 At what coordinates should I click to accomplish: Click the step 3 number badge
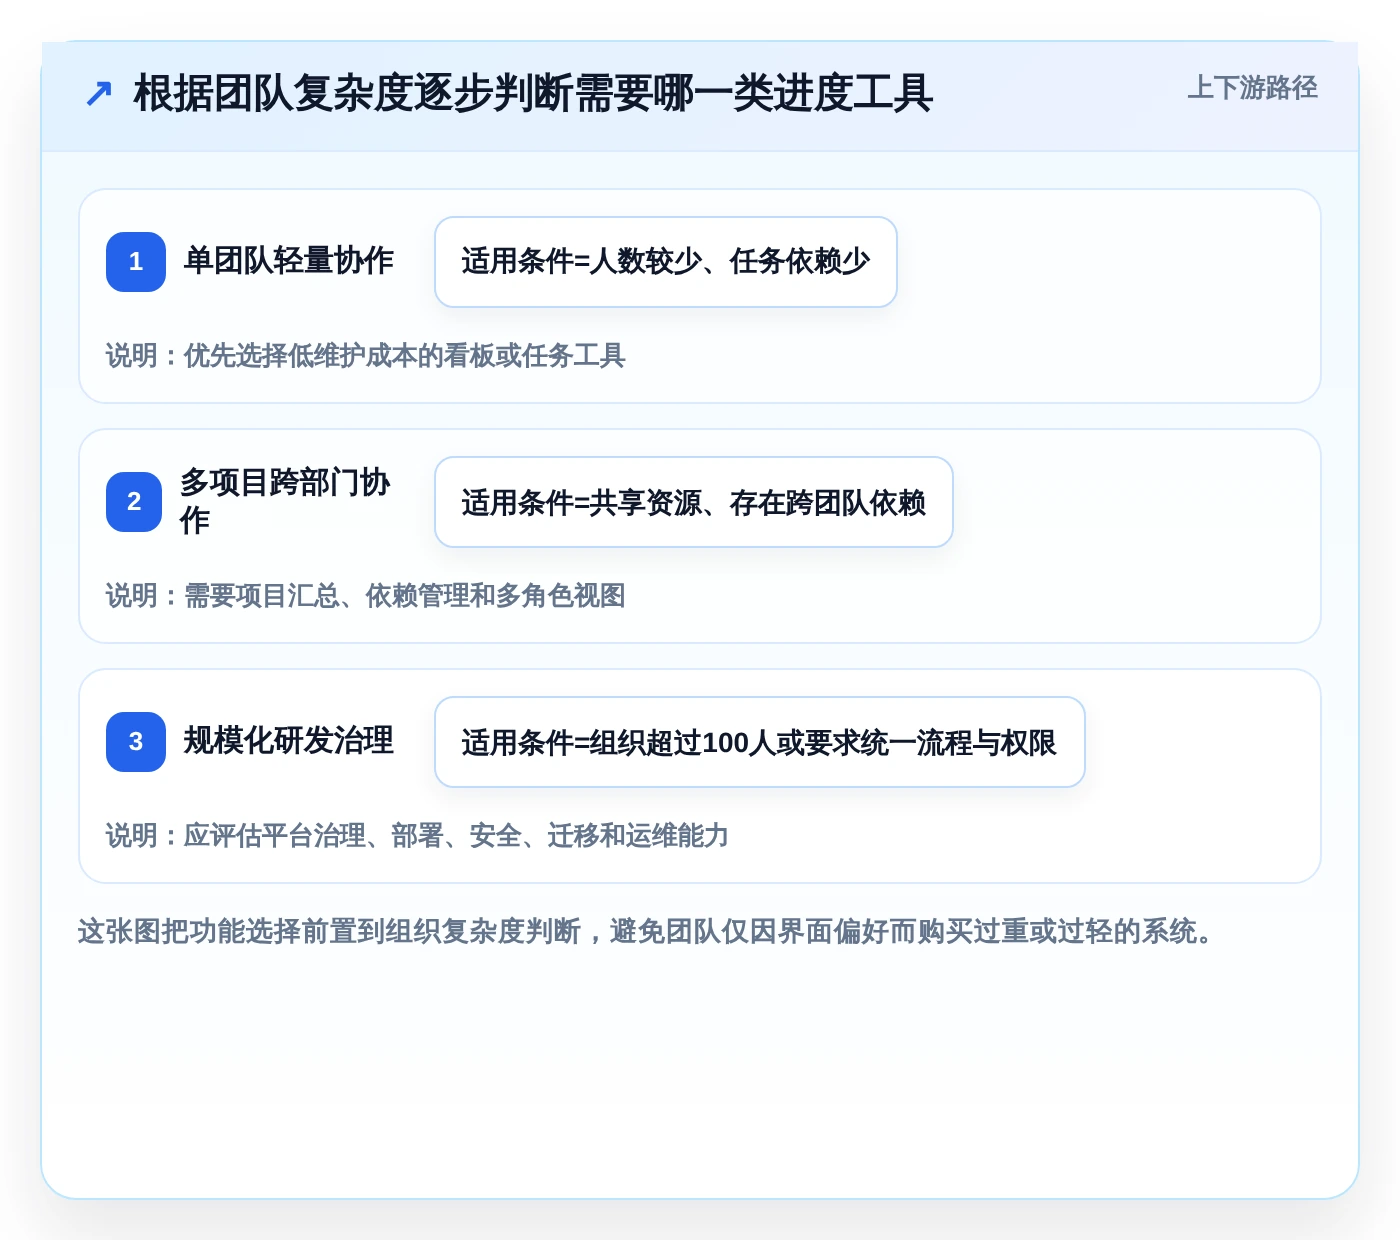(136, 742)
